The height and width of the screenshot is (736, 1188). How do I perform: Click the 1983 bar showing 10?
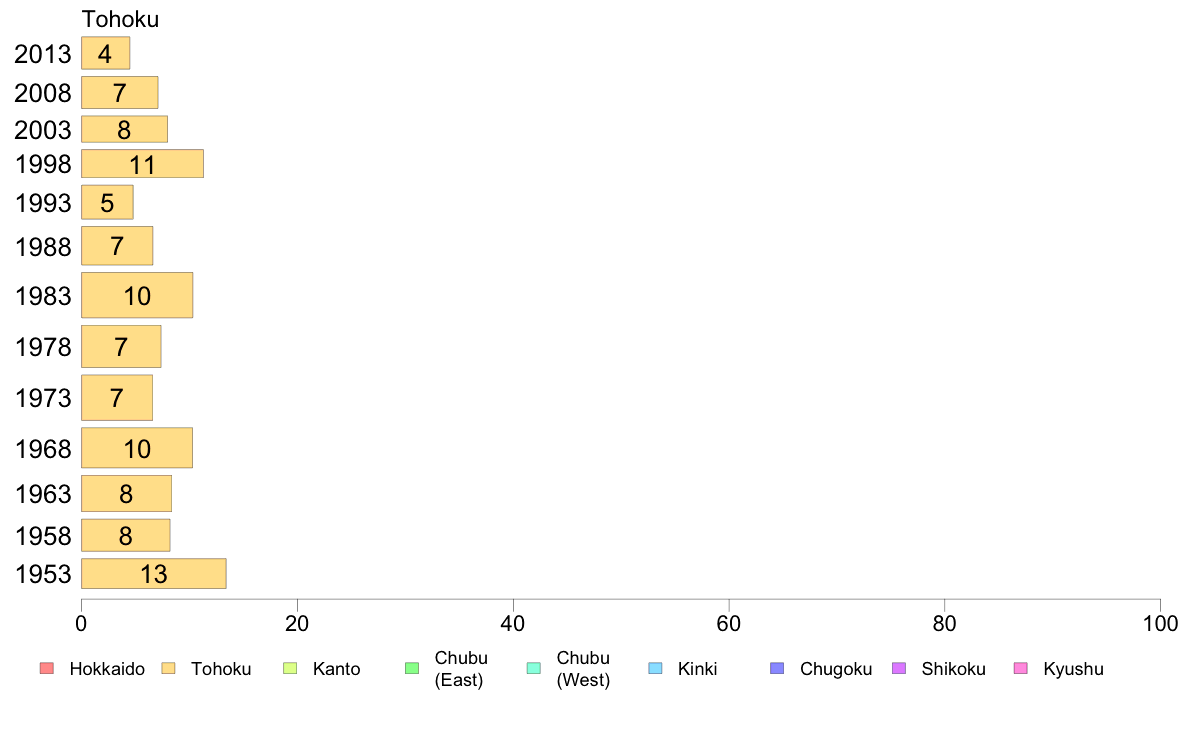coord(137,295)
